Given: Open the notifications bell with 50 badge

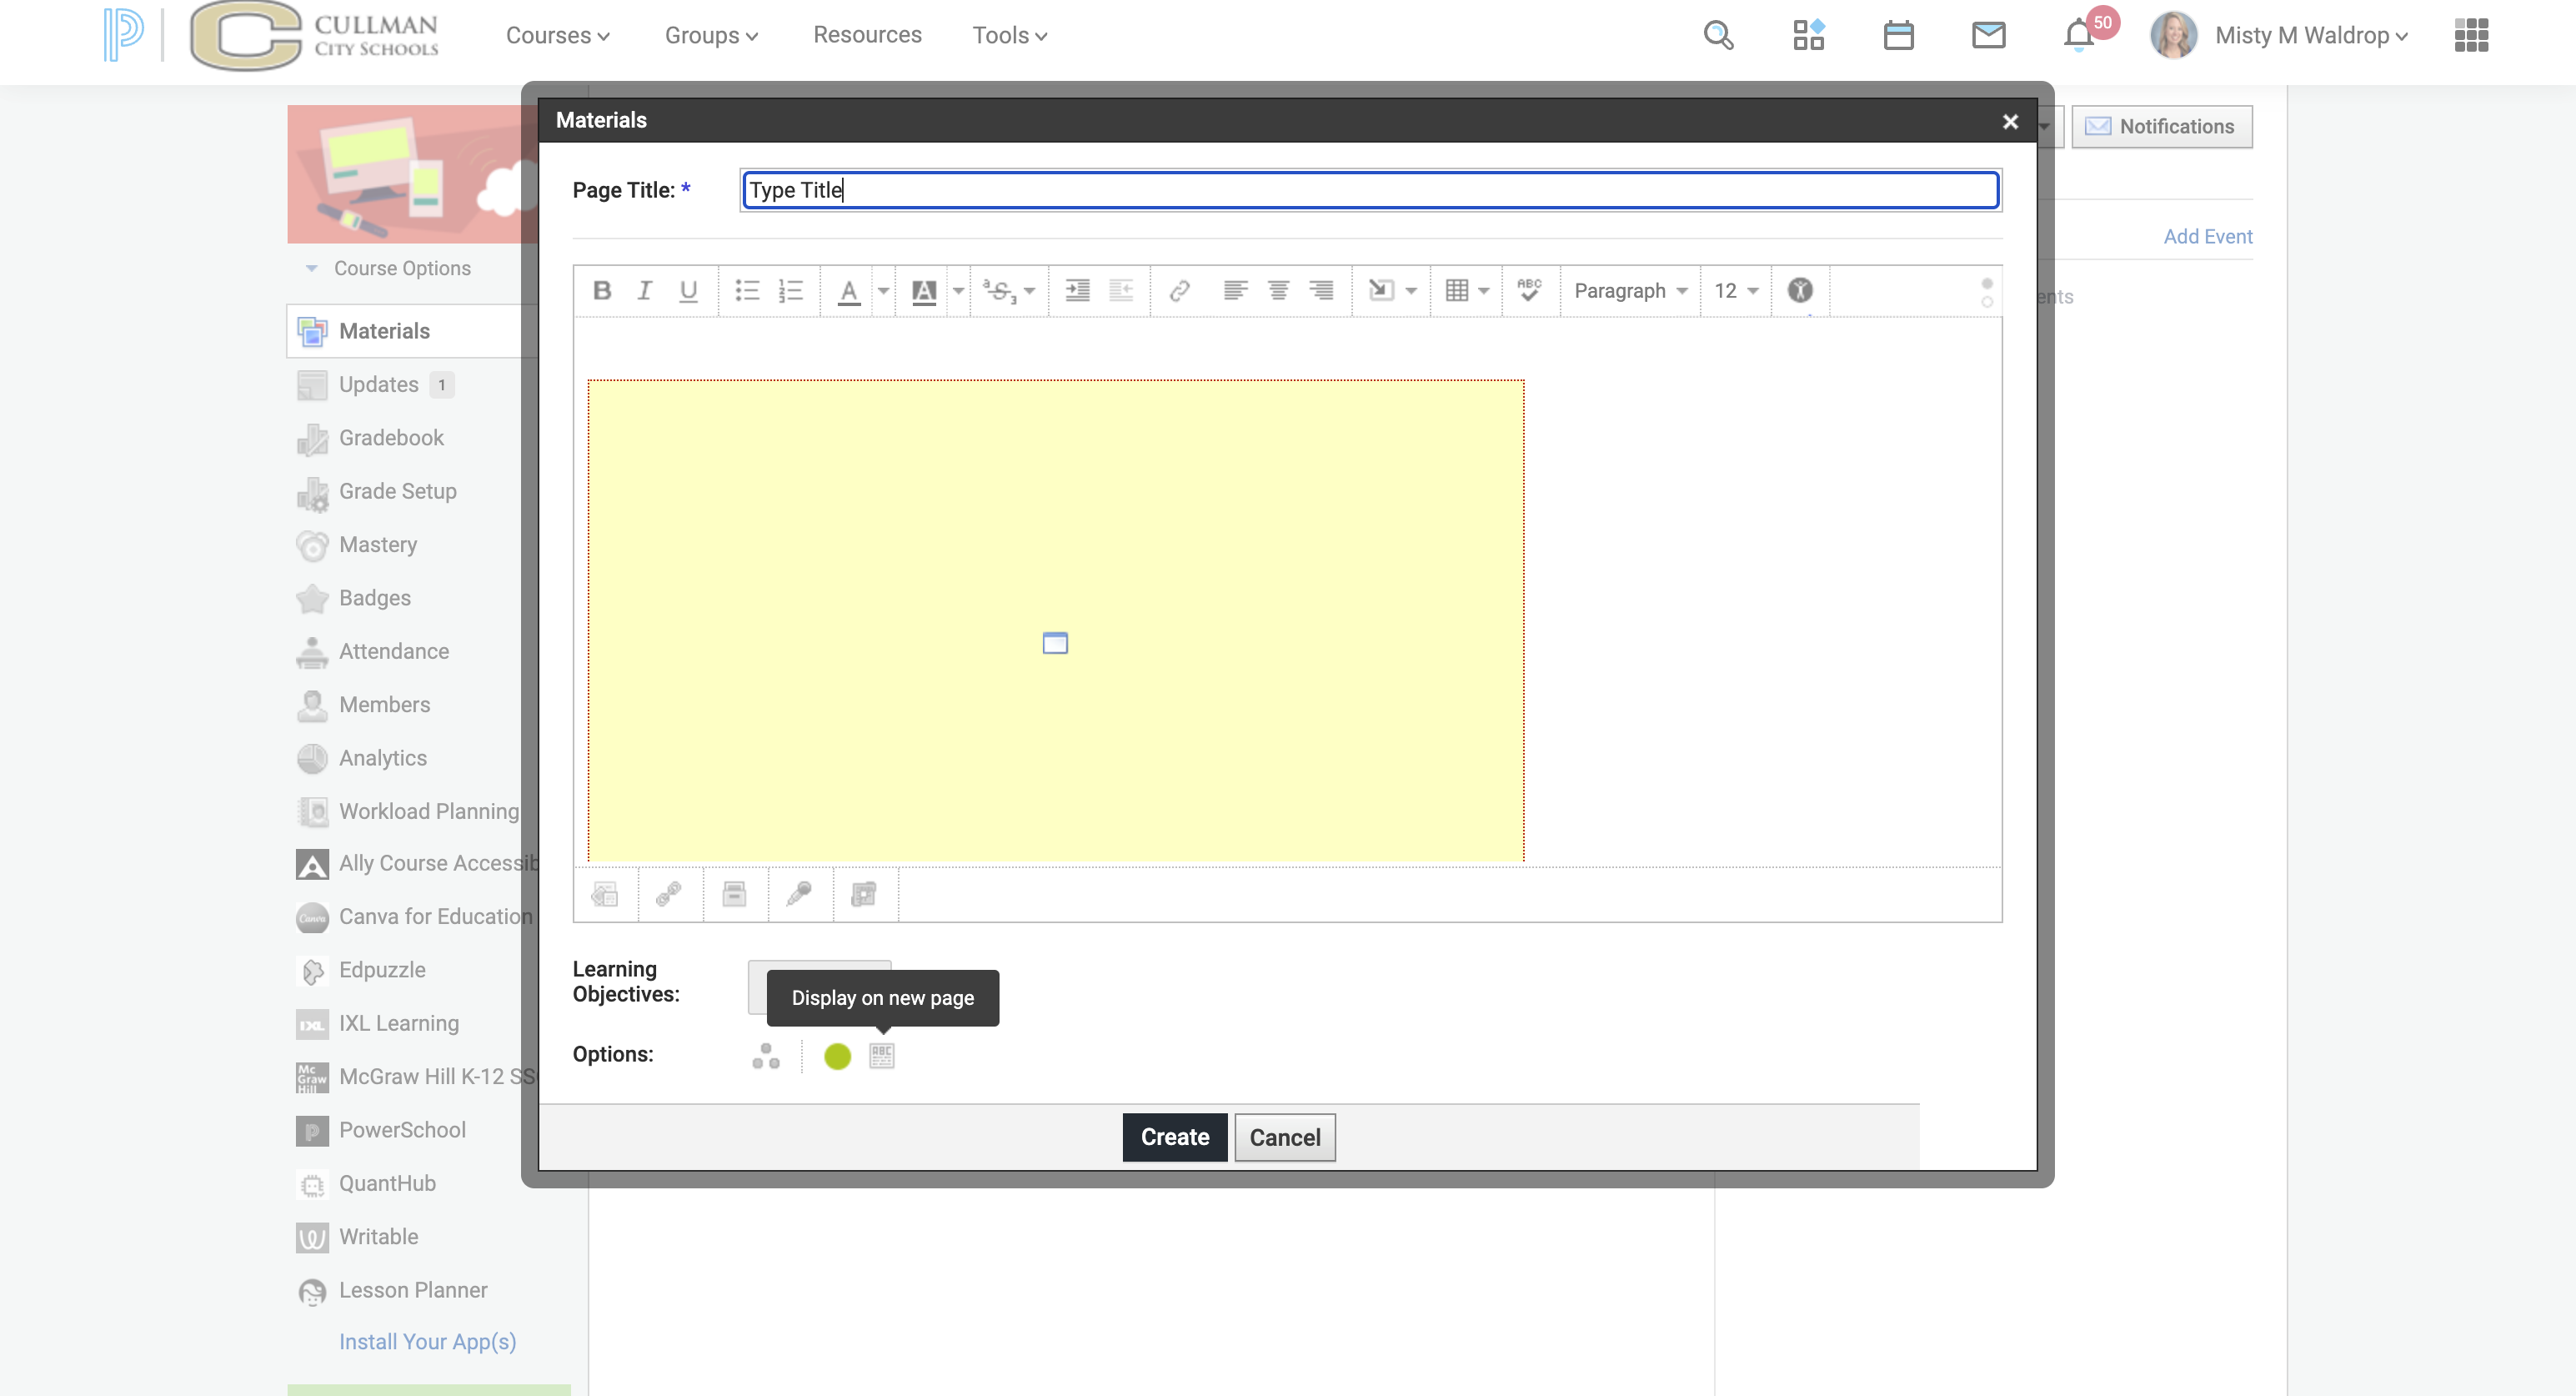Looking at the screenshot, I should 2080,35.
